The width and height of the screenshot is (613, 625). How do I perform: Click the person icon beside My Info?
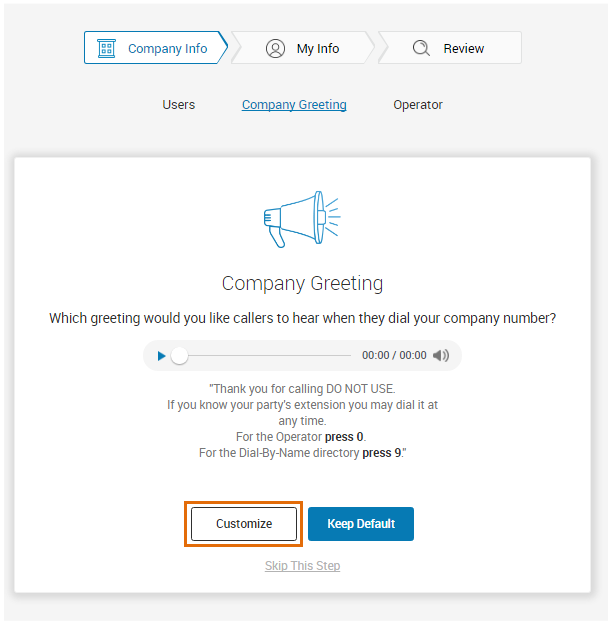pyautogui.click(x=275, y=49)
